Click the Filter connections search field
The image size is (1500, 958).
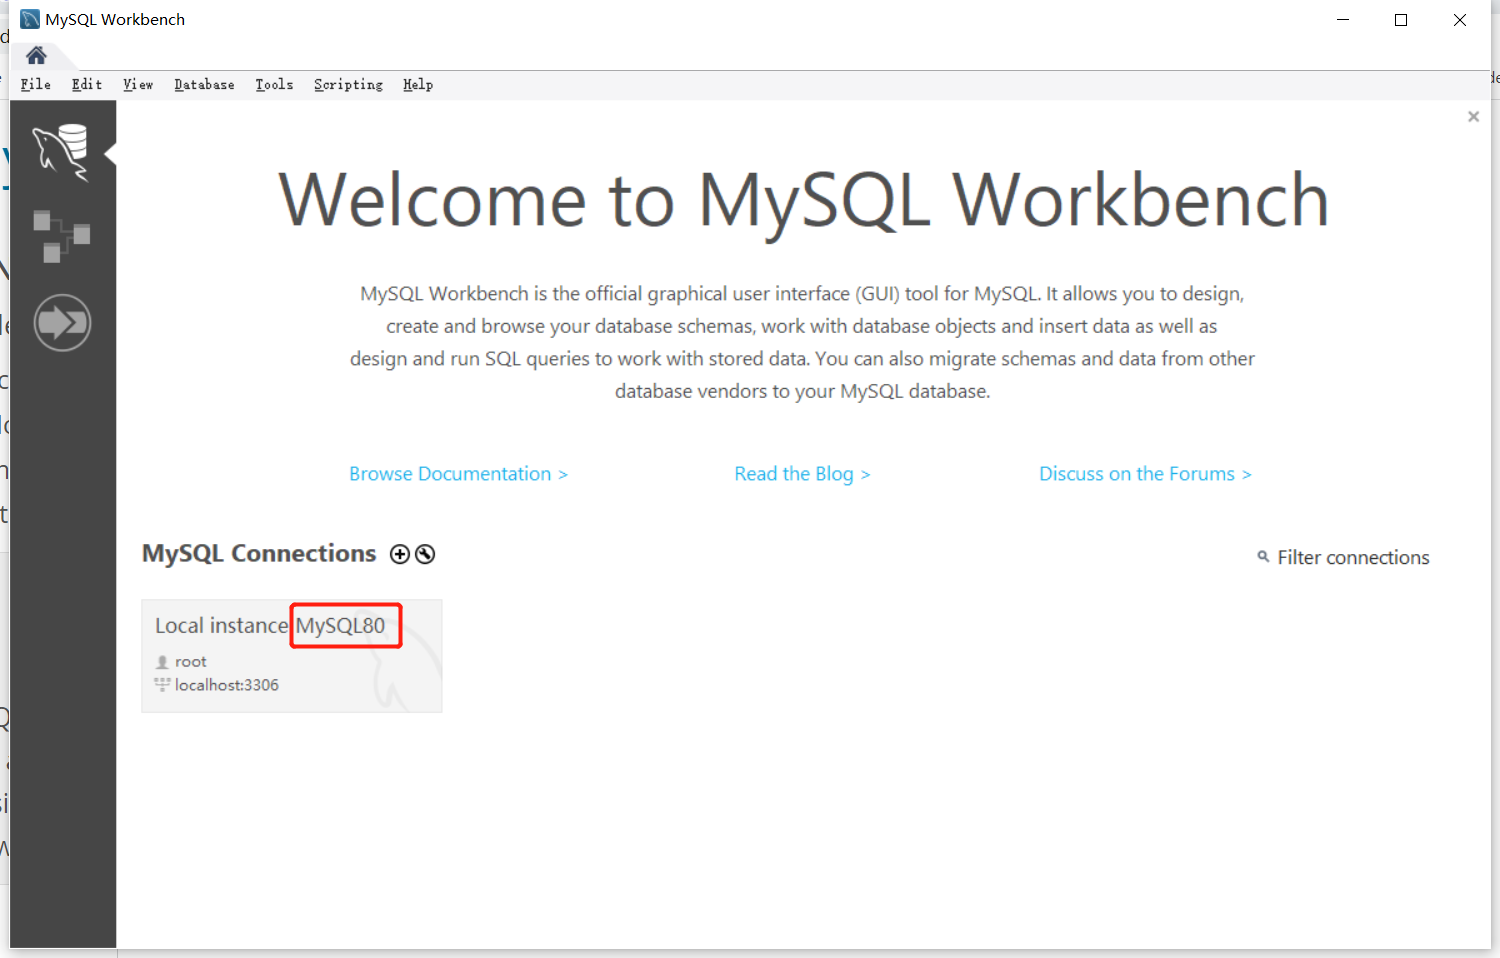click(x=1353, y=558)
